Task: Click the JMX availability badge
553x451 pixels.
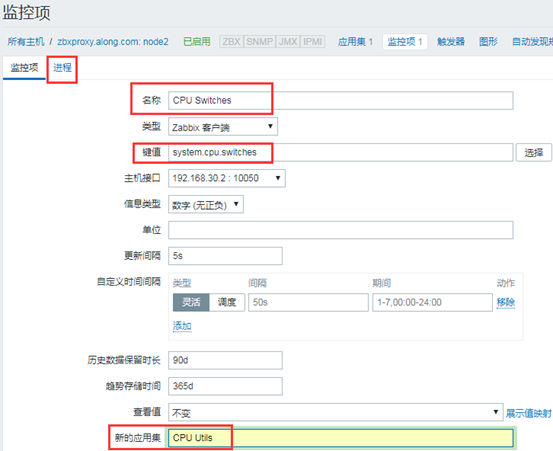Action: 288,42
